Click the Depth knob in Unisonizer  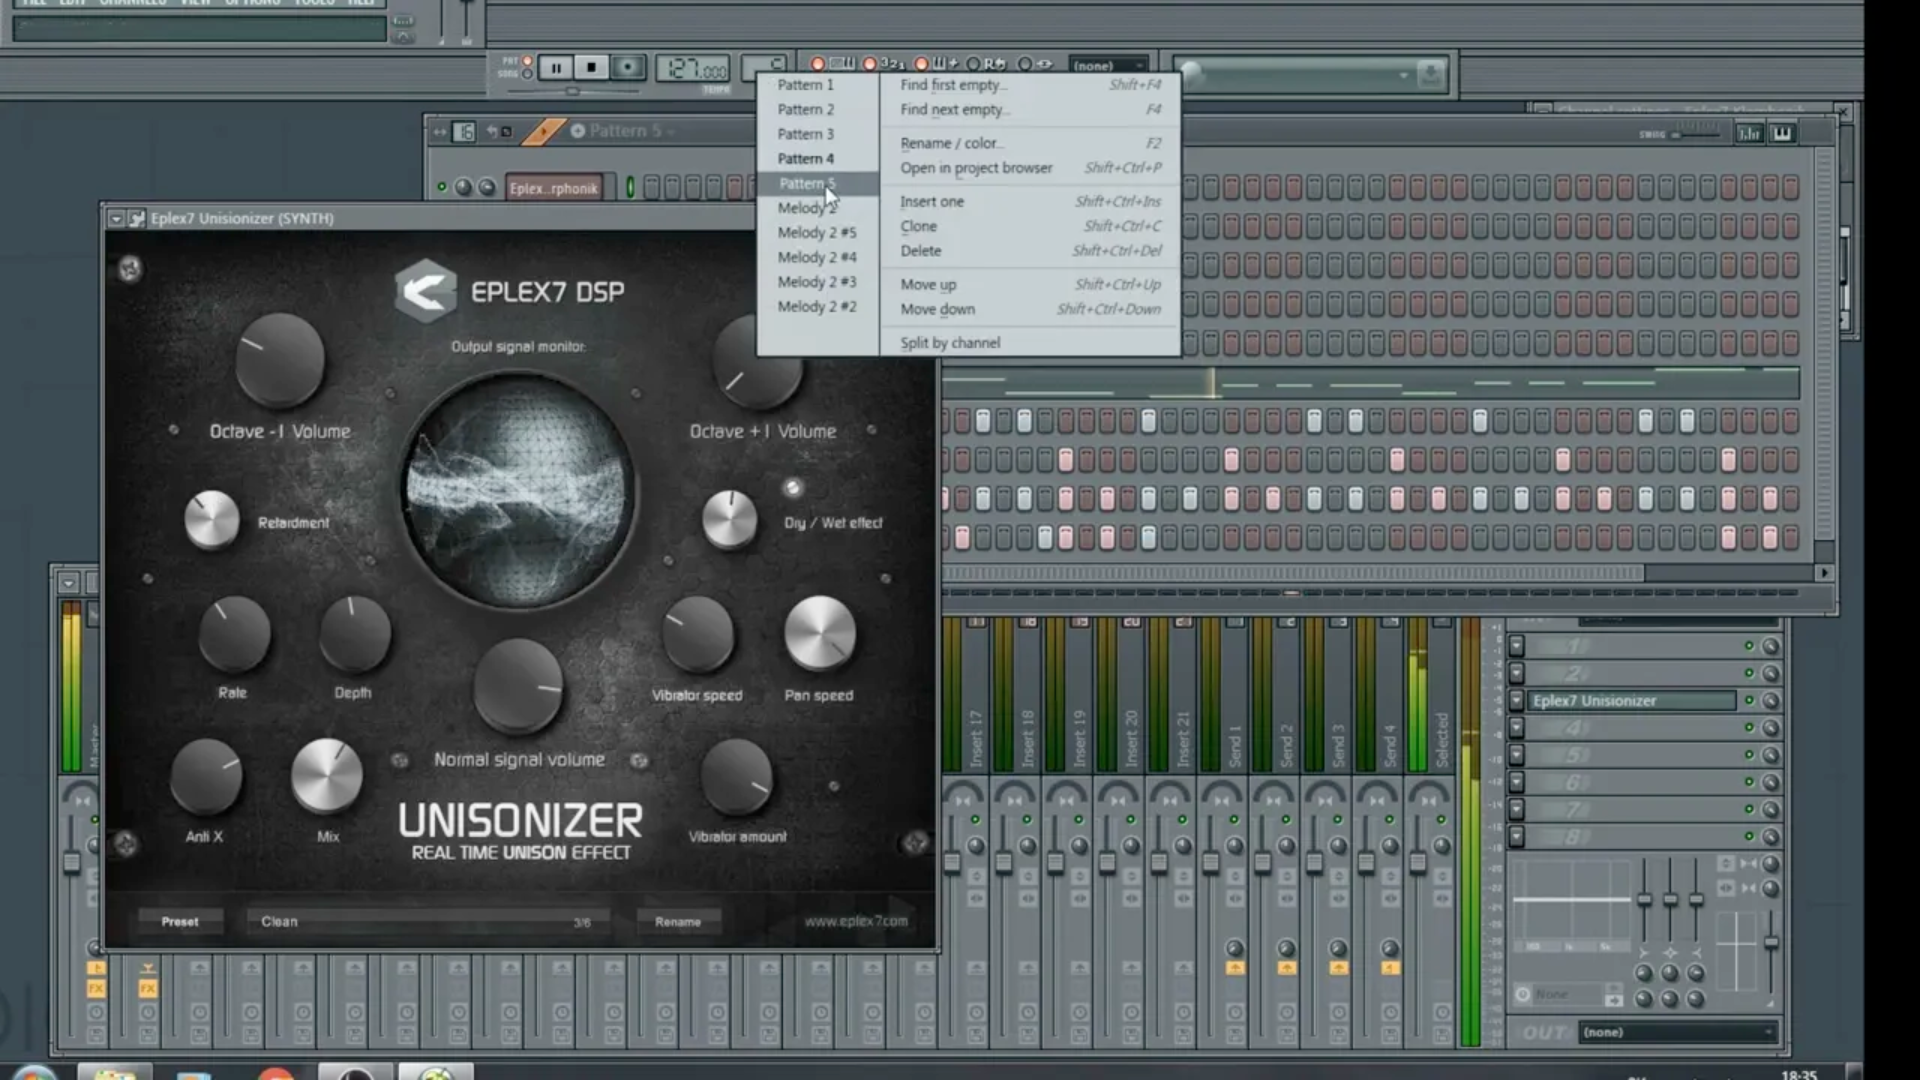click(x=354, y=635)
